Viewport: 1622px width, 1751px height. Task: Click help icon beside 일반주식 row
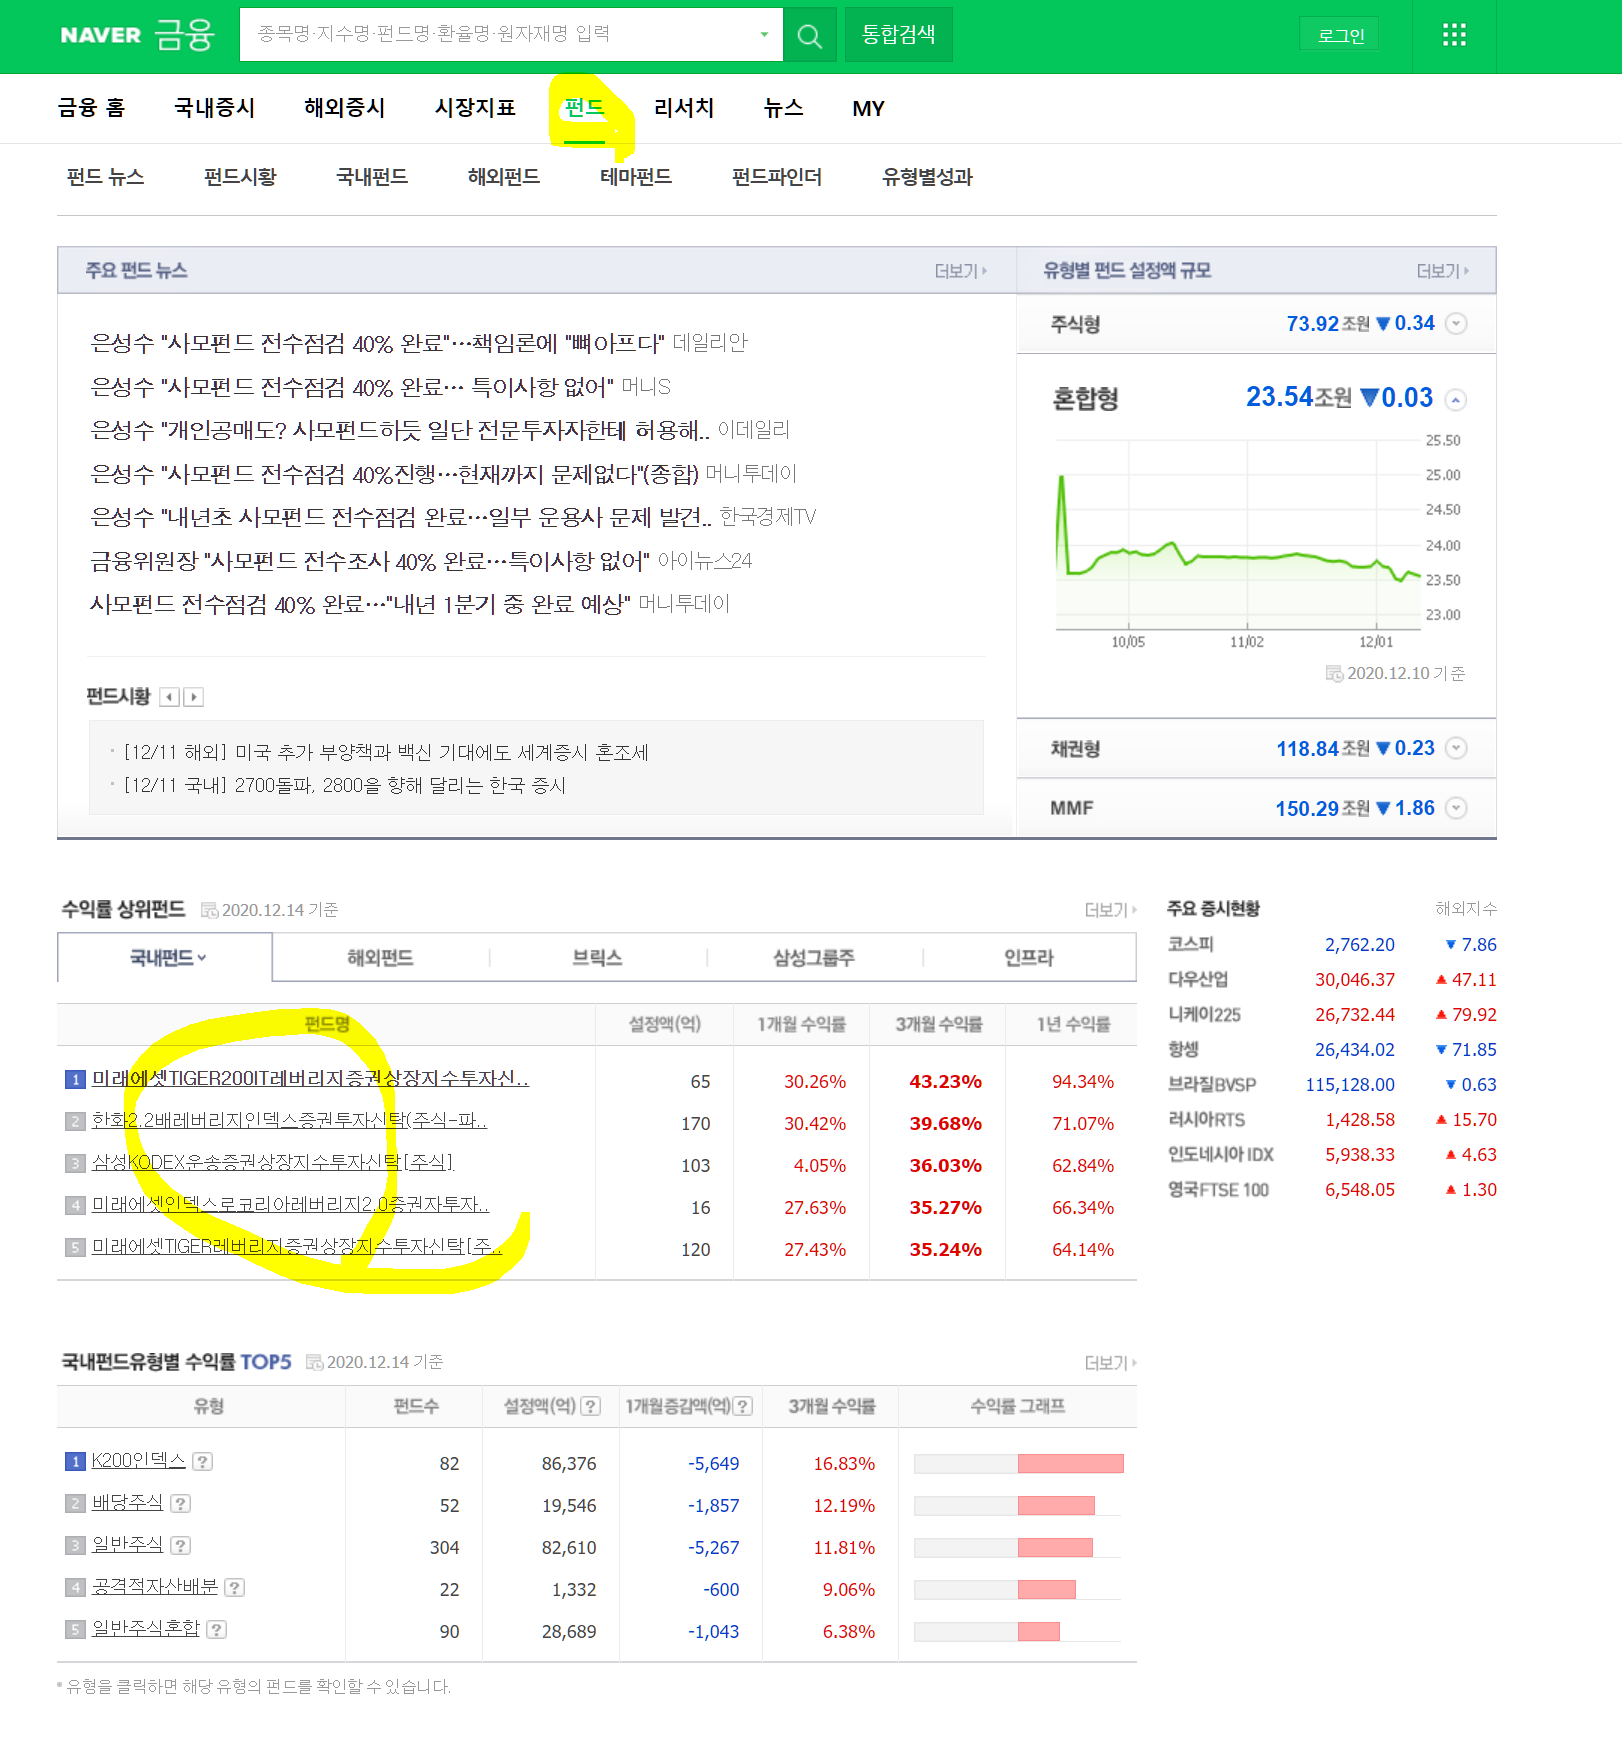180,1546
